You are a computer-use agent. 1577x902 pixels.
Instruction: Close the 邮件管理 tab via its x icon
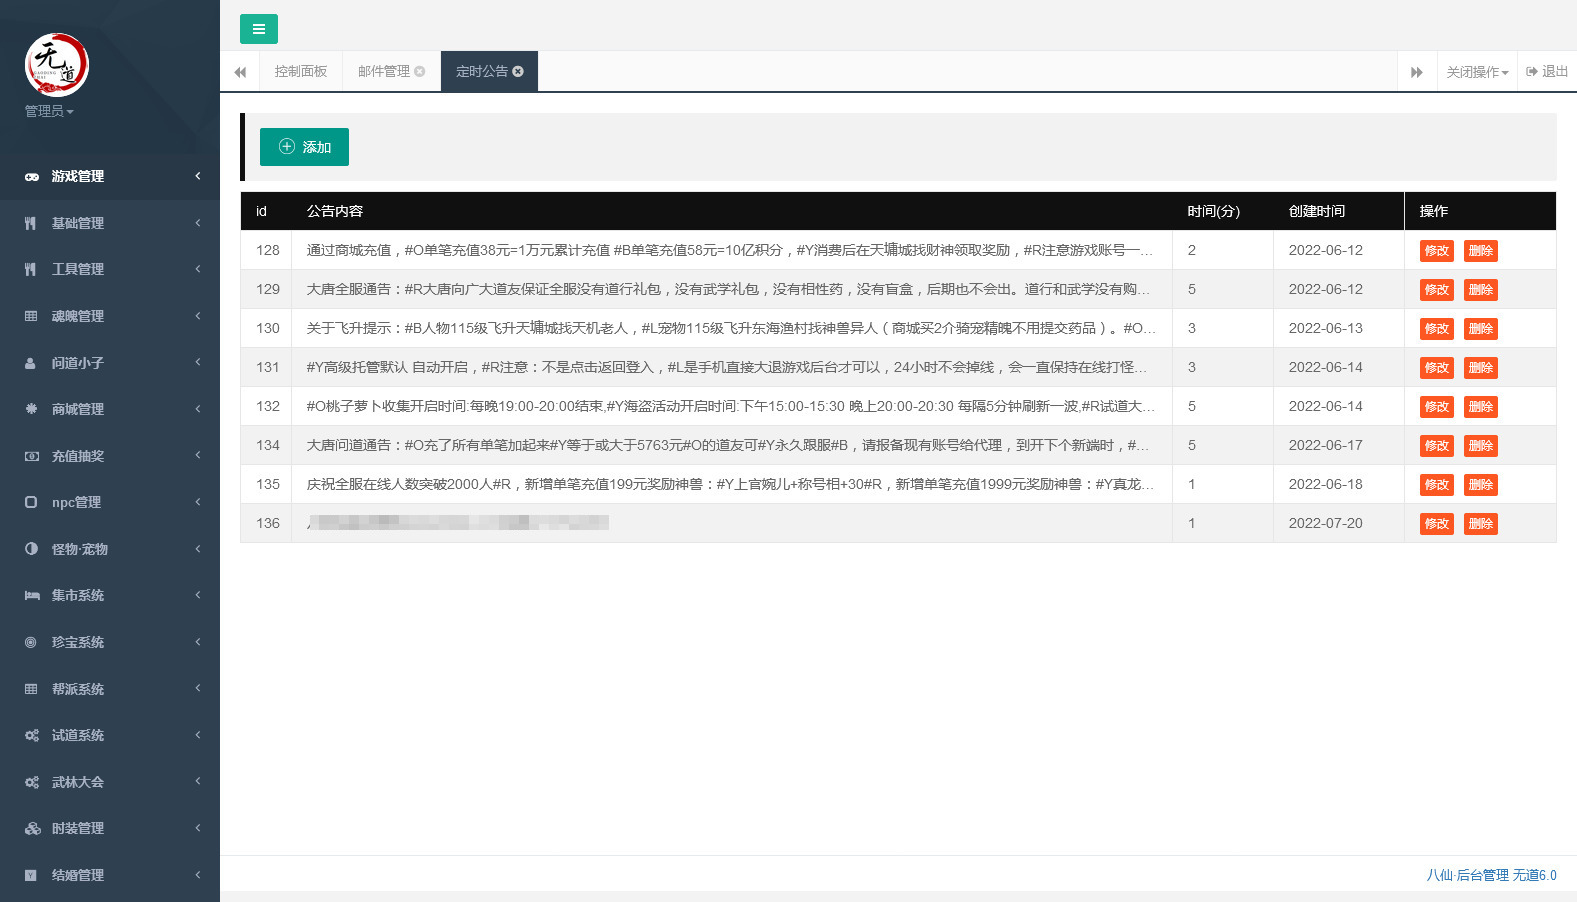[x=420, y=72]
